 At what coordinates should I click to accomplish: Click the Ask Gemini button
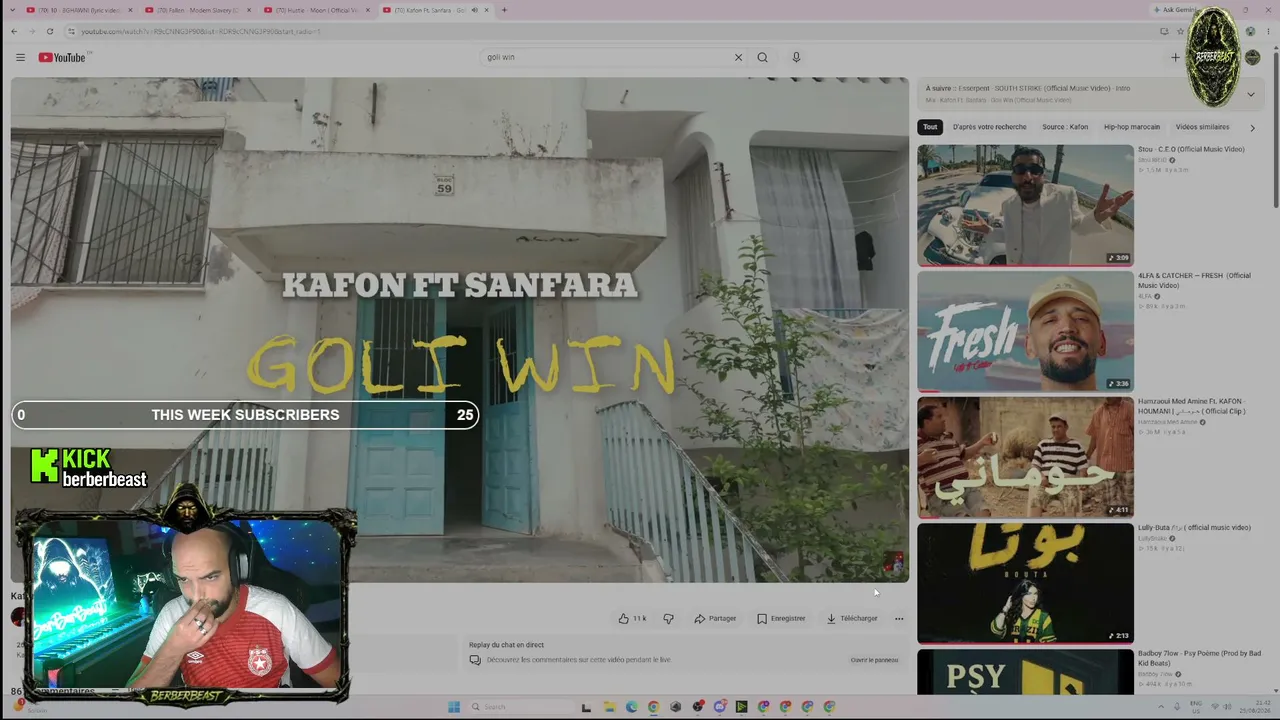click(x=1172, y=10)
